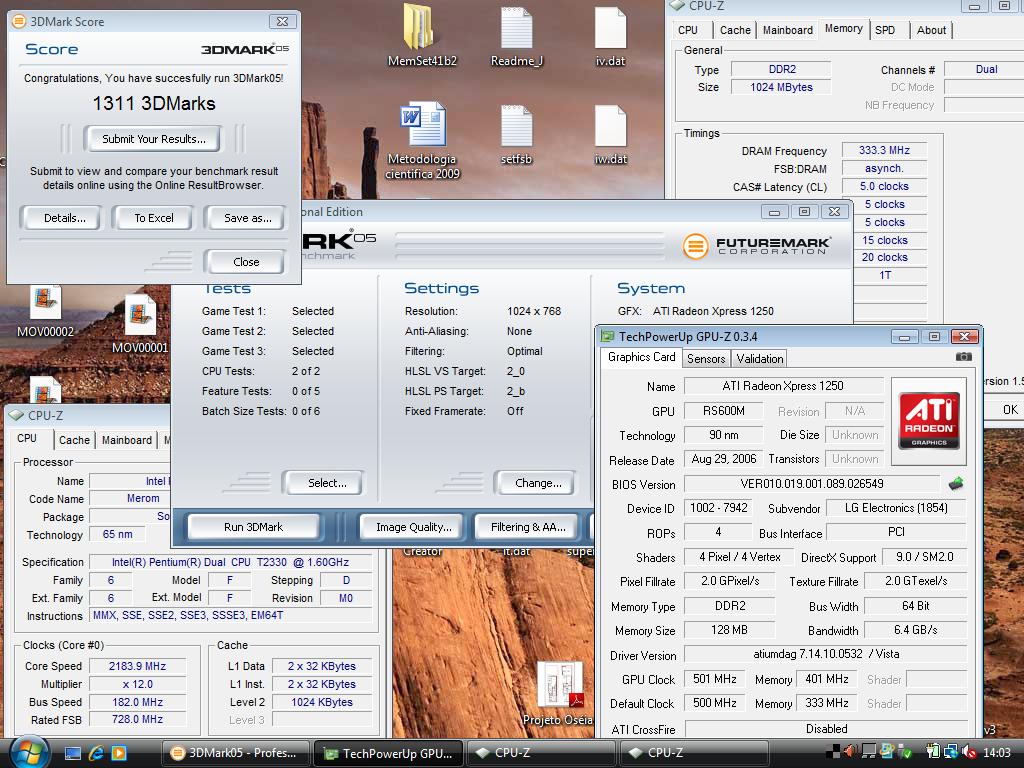Viewport: 1024px width, 768px height.
Task: Click DRAM Frequency 333.3 MHz value
Action: pos(884,150)
